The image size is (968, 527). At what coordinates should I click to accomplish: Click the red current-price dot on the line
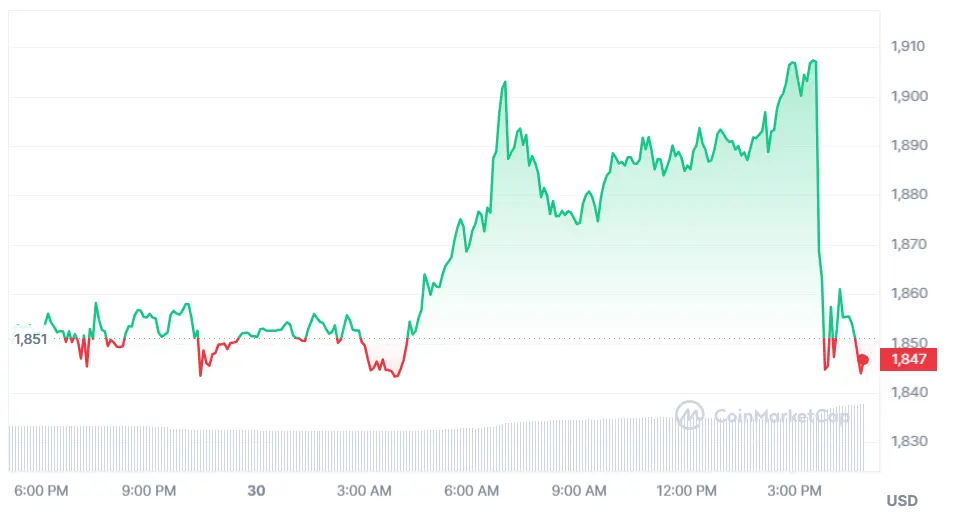coord(863,360)
